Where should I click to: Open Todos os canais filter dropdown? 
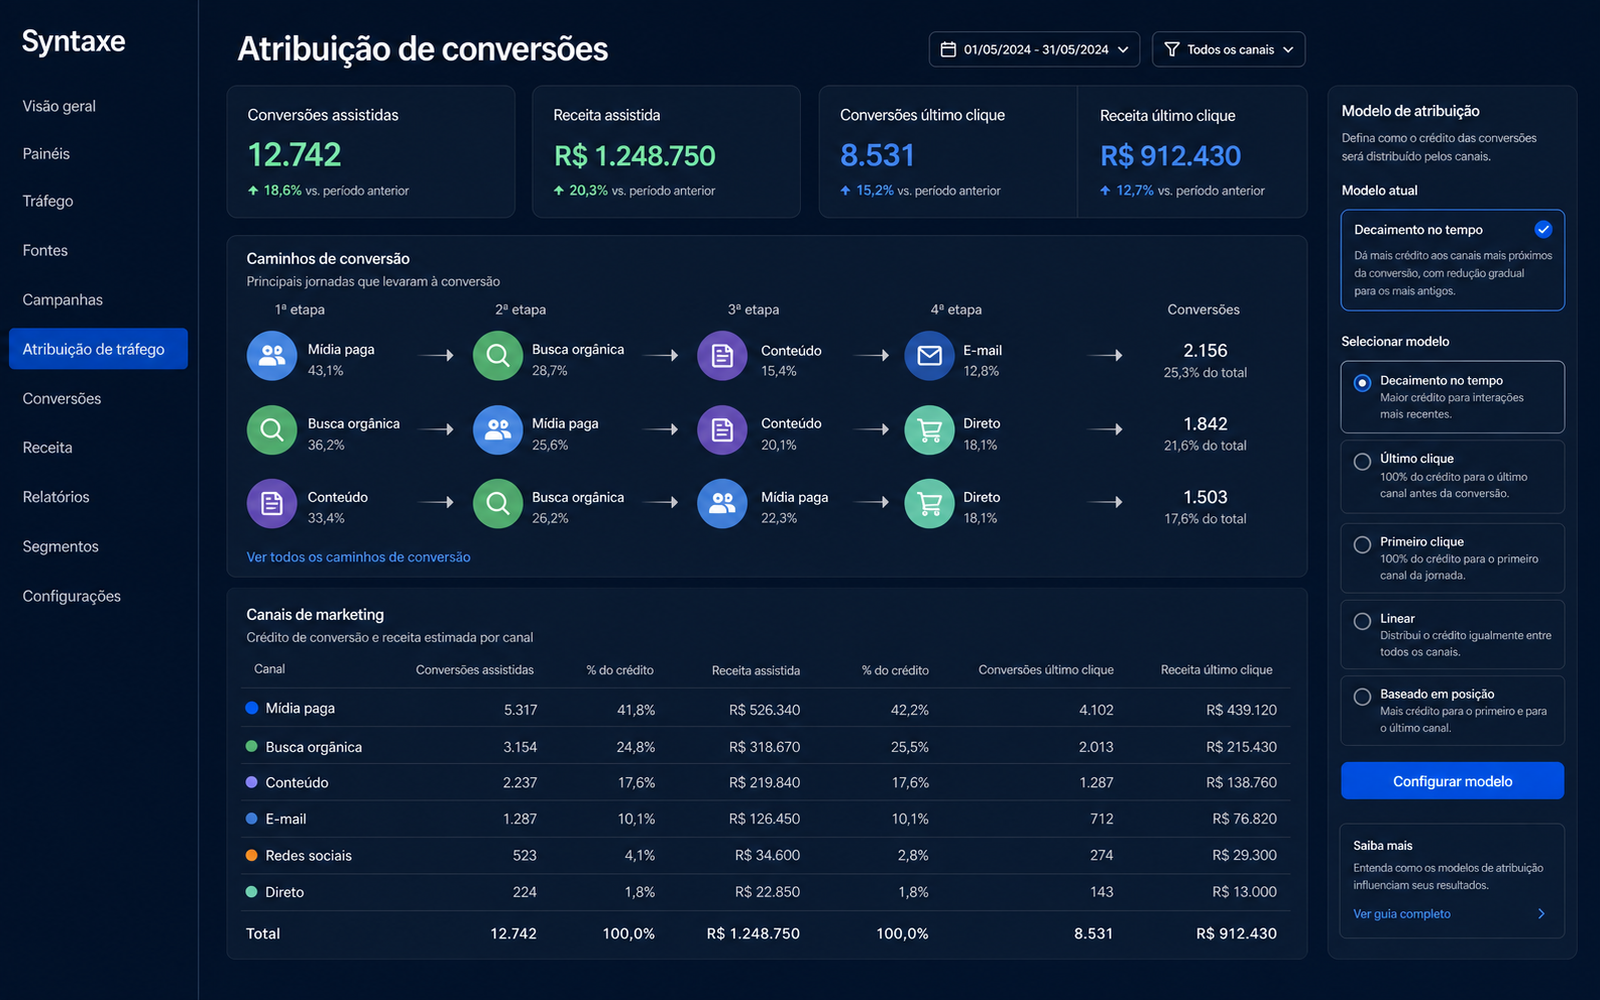pos(1228,49)
